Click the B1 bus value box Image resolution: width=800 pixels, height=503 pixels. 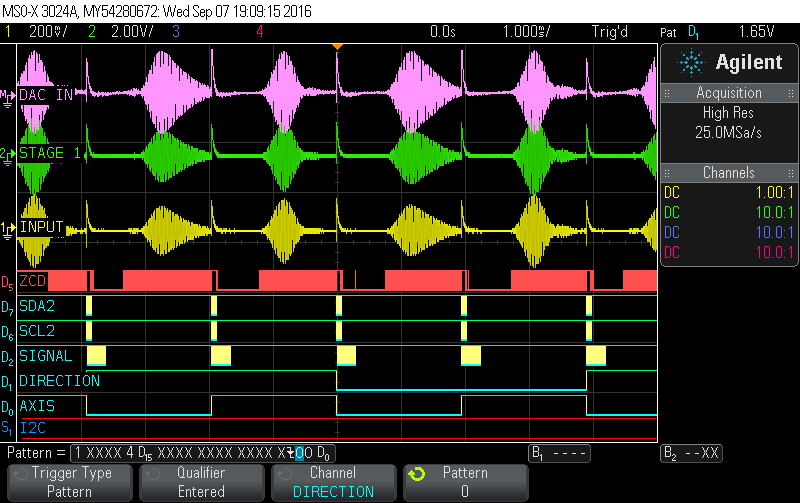click(559, 453)
